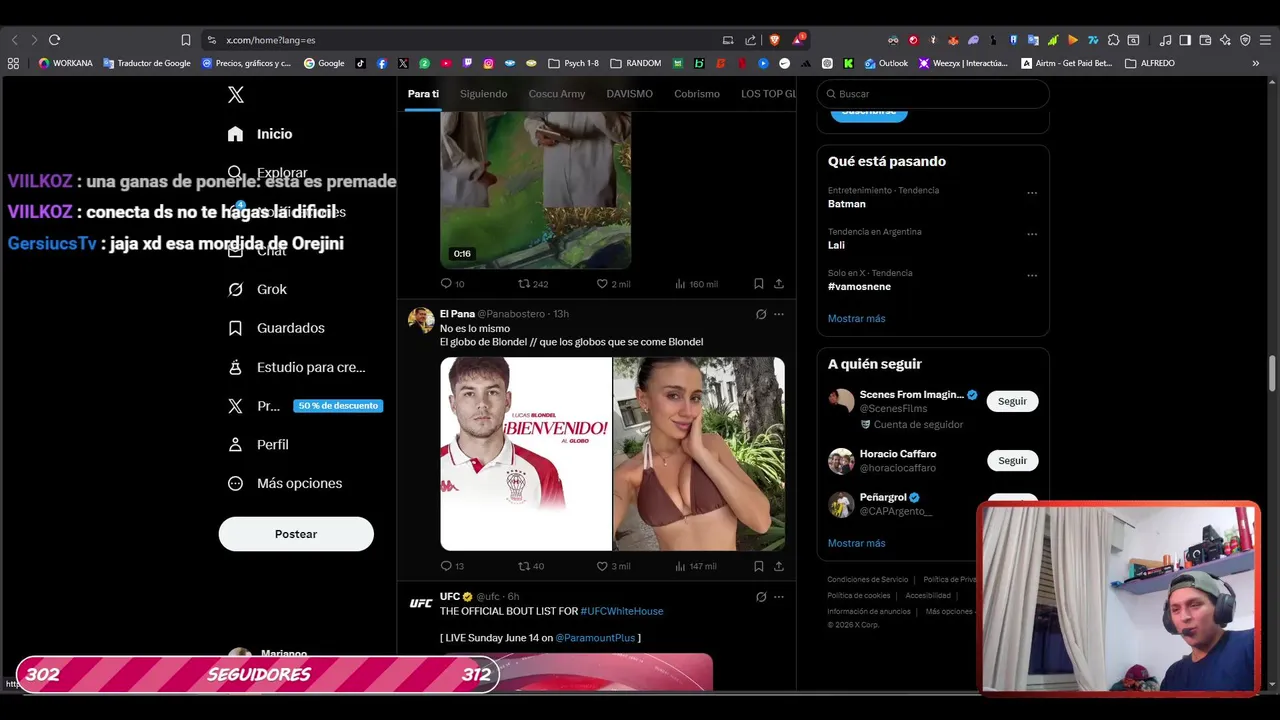Open the ALFREDO bookmarks folder
The height and width of the screenshot is (720, 1280).
[x=1150, y=63]
